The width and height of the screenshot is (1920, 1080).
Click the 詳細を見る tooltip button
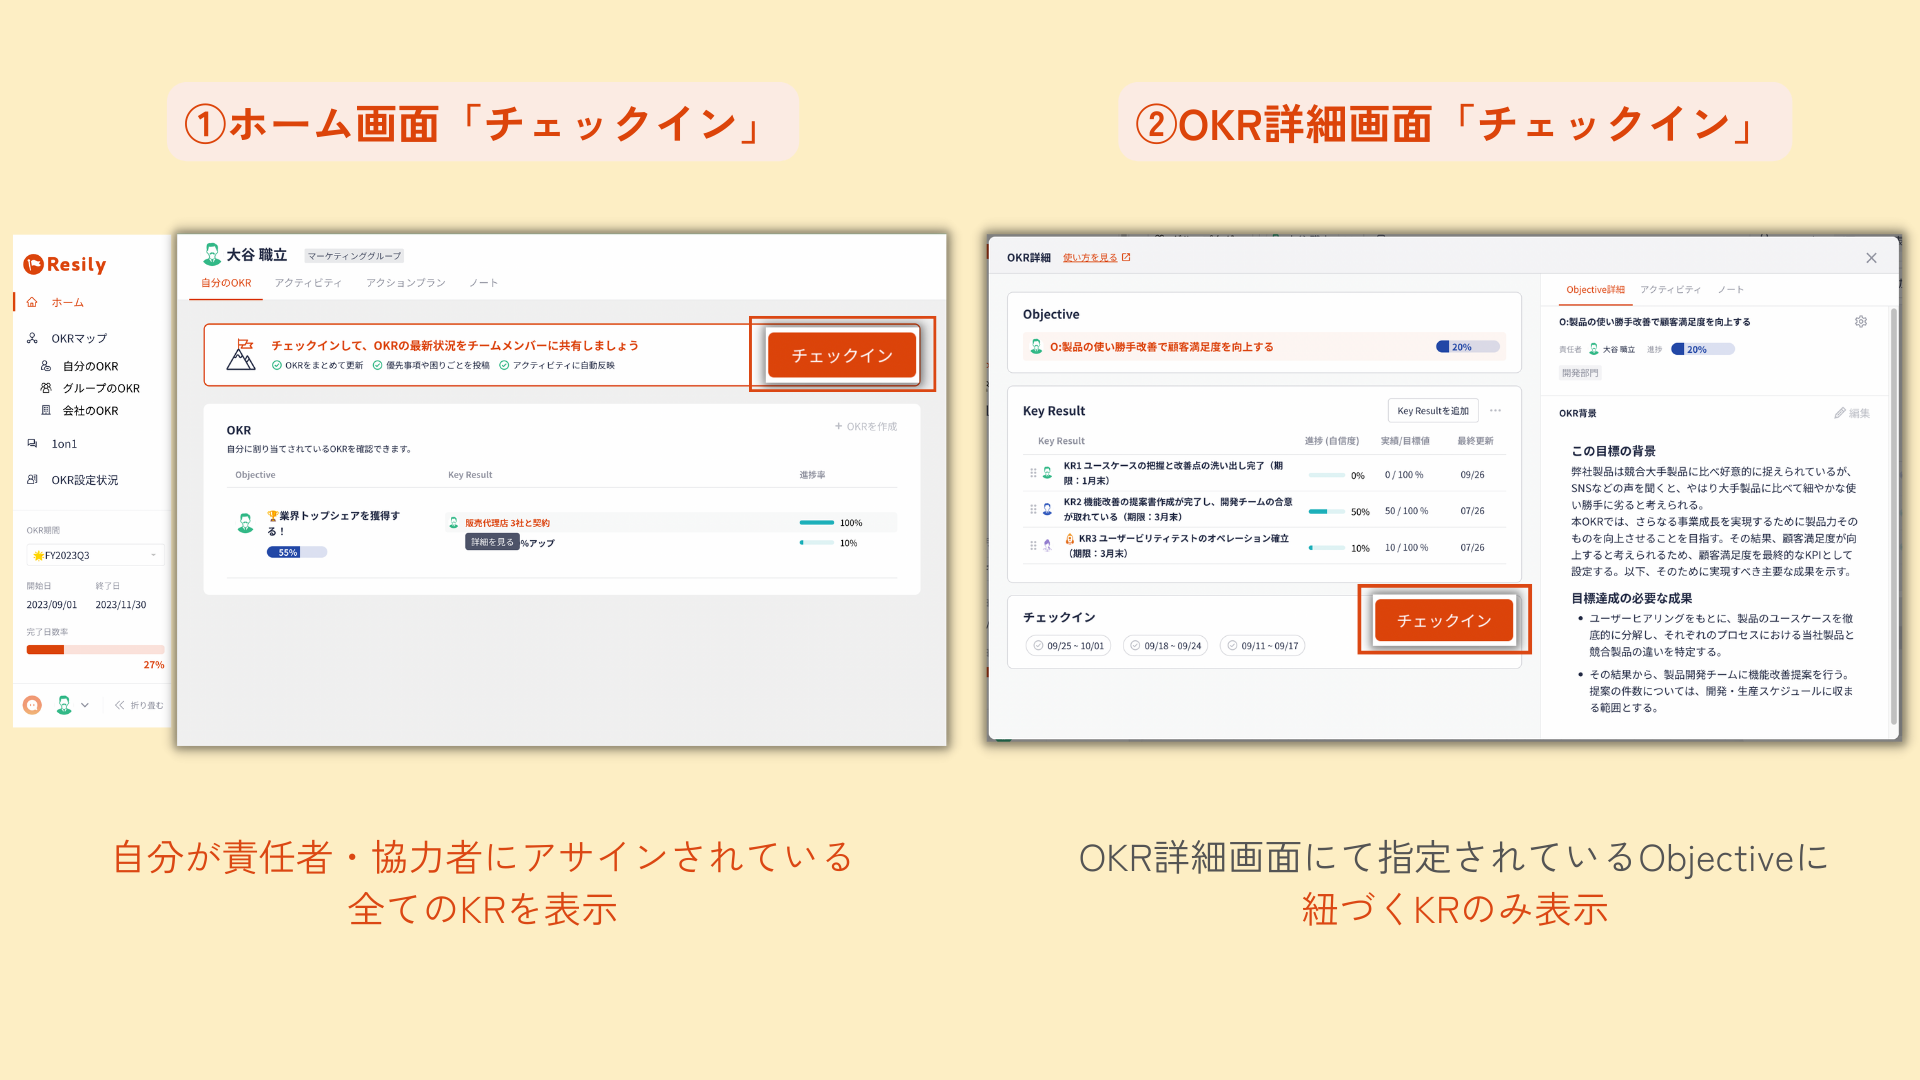click(x=492, y=542)
